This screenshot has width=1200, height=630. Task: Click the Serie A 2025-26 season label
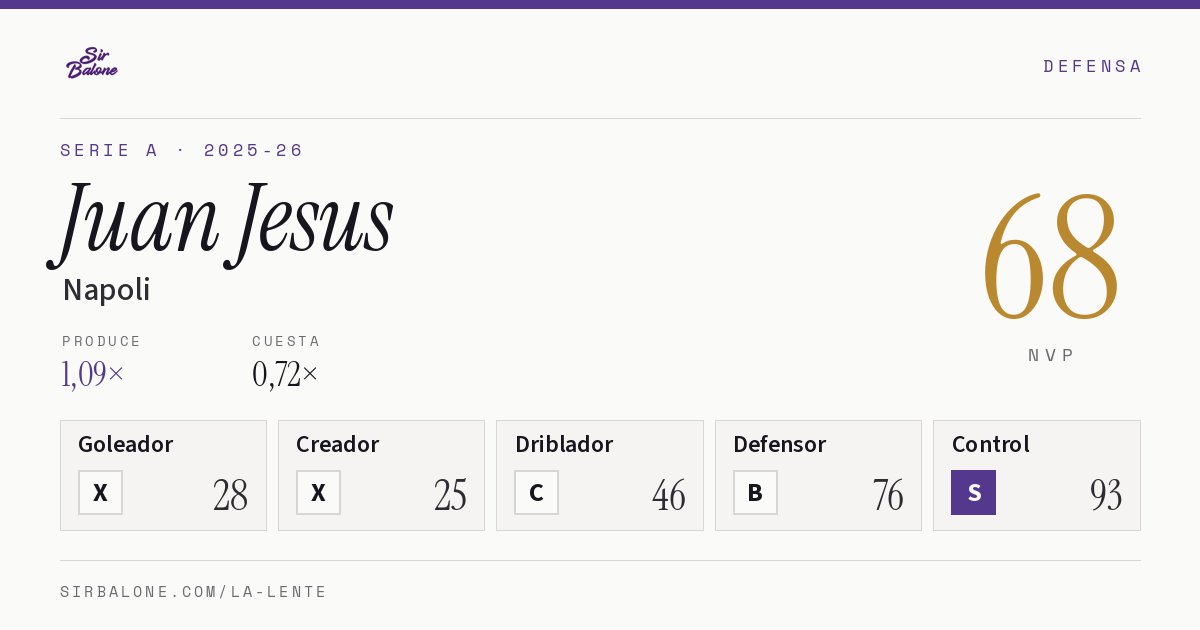click(182, 150)
